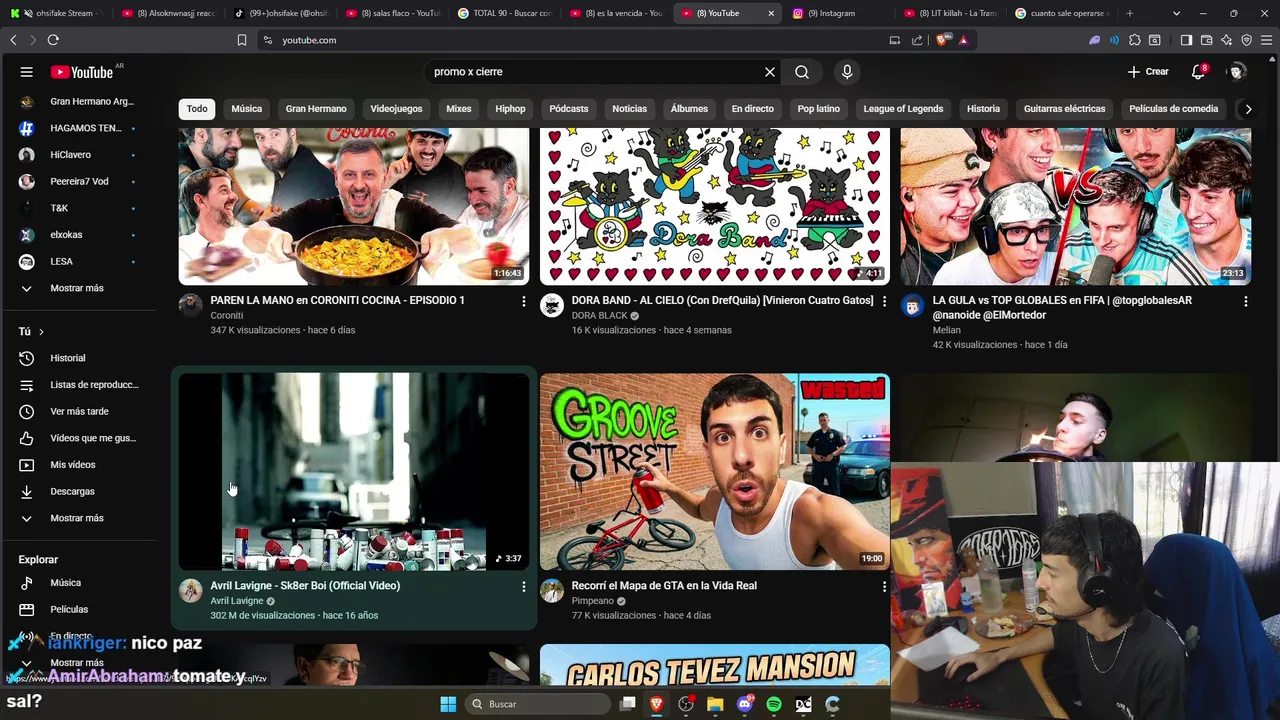Open options menu for Dora Band video
This screenshot has height=720, width=1280.
884,301
